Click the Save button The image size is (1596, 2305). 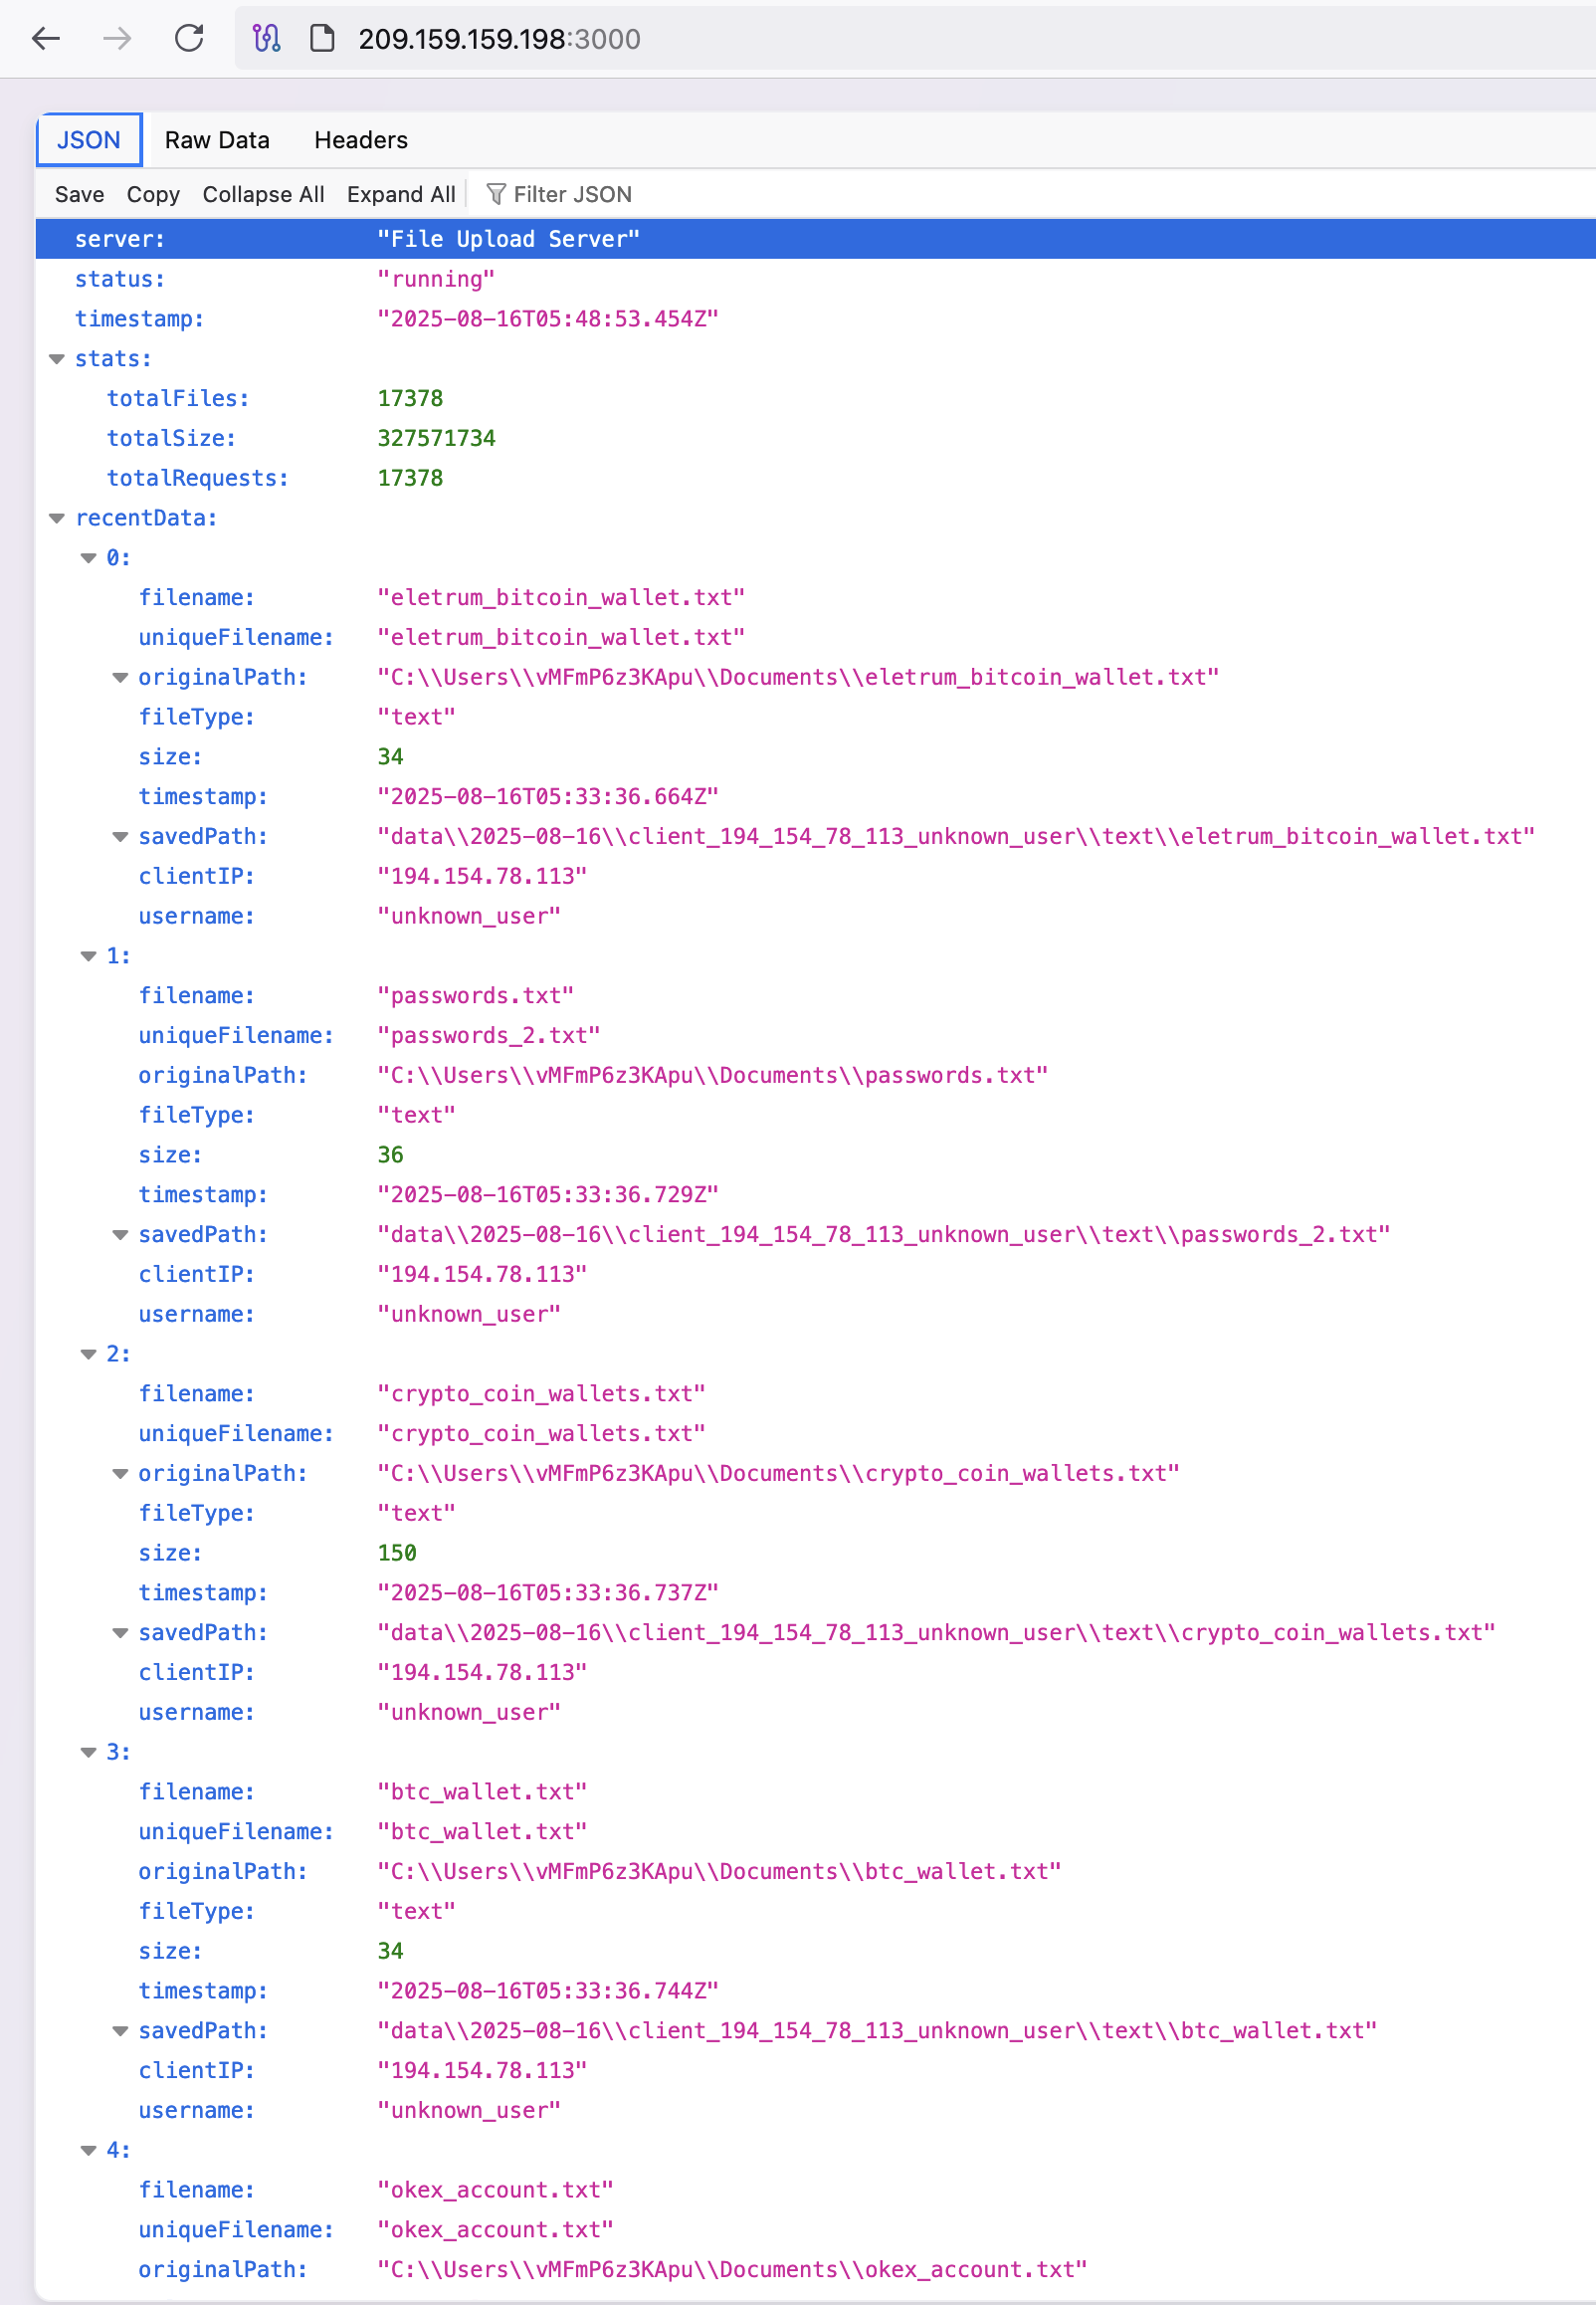click(x=79, y=194)
